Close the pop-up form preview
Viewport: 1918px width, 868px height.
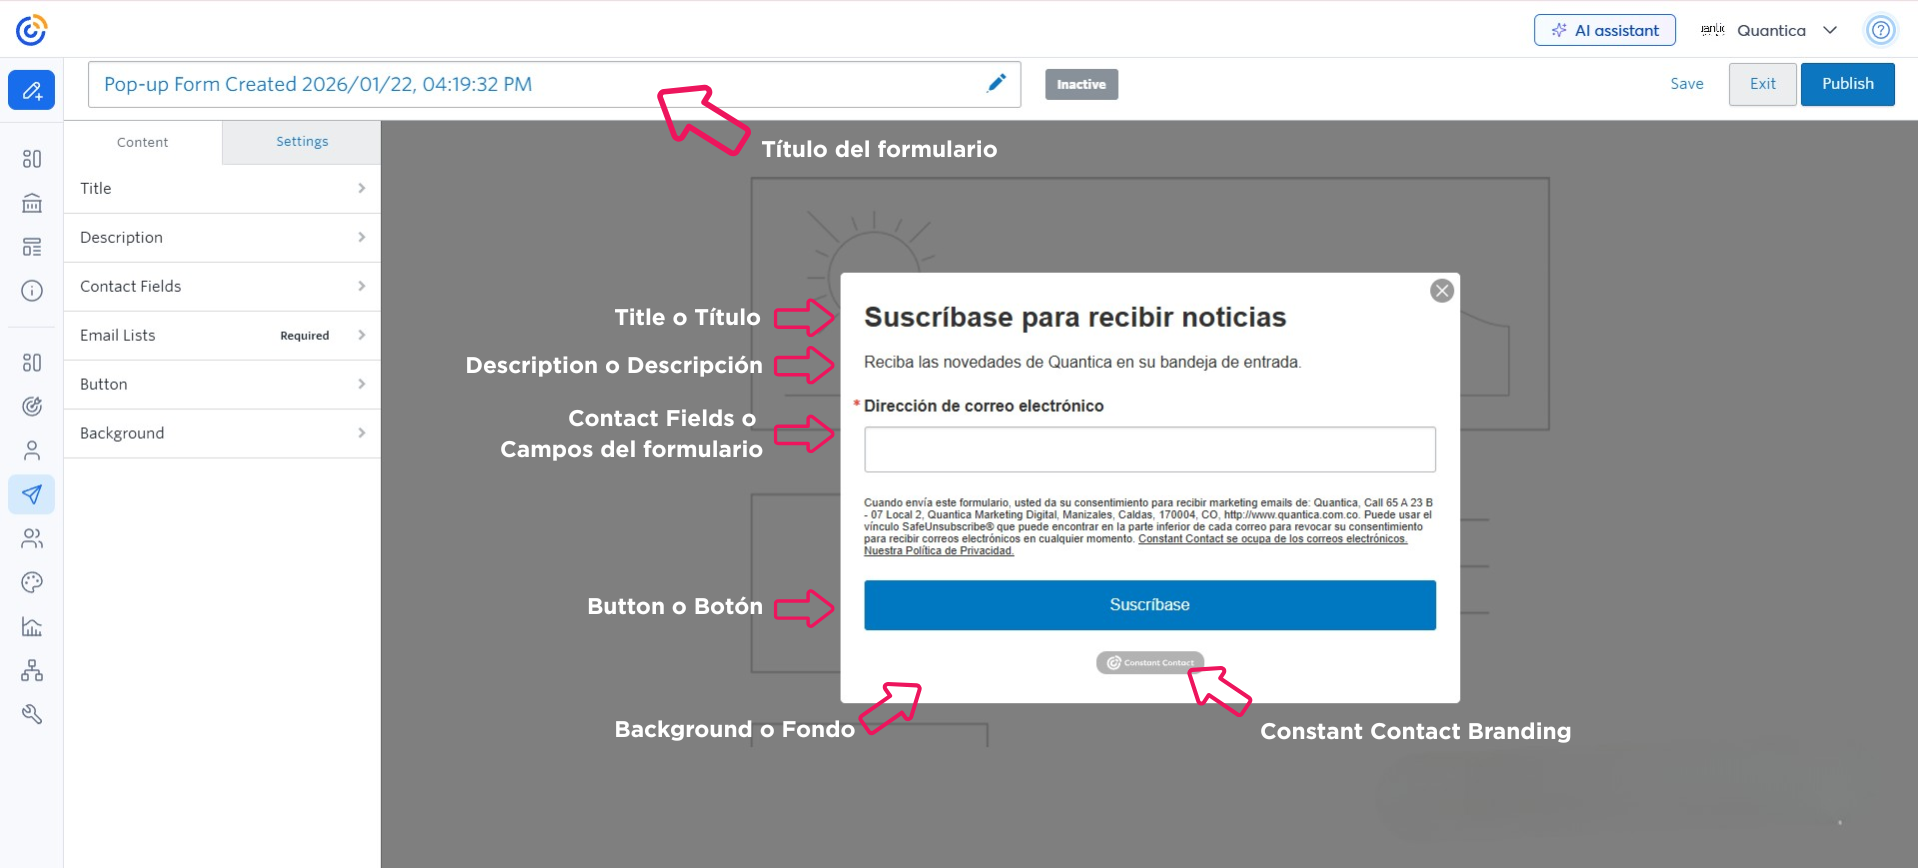click(x=1441, y=291)
